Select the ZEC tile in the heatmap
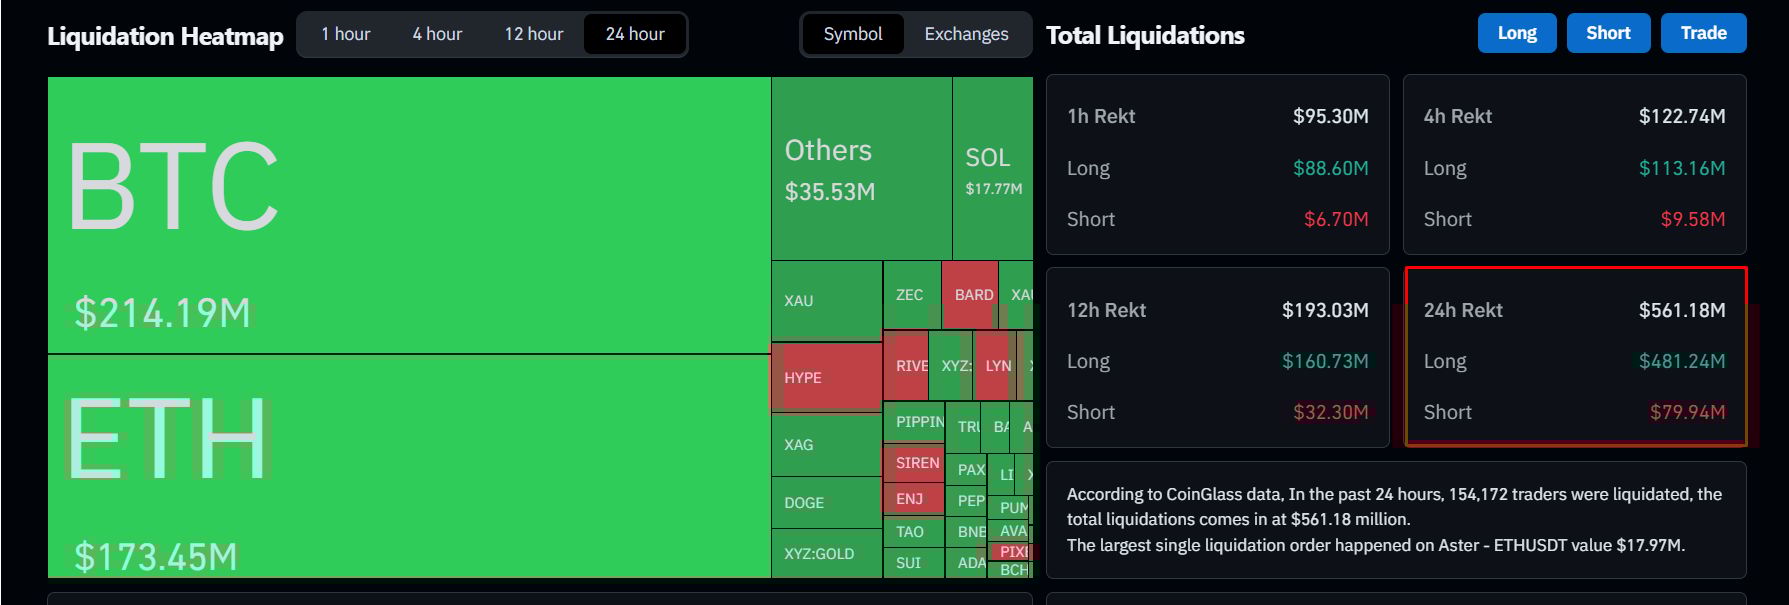1789x605 pixels. pyautogui.click(x=908, y=295)
